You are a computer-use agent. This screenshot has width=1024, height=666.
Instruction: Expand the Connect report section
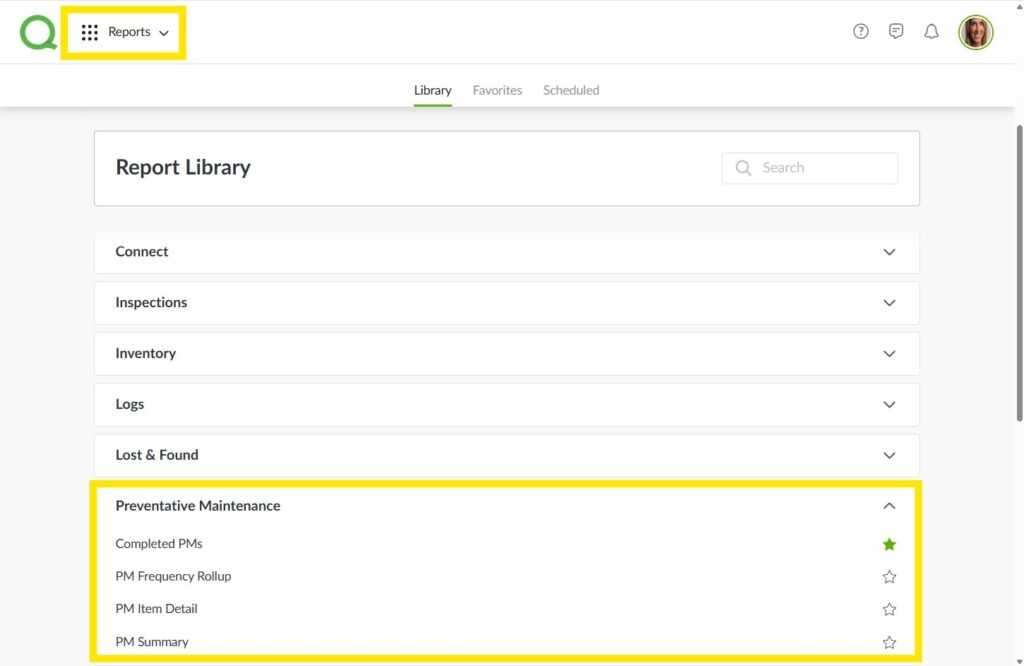point(889,252)
